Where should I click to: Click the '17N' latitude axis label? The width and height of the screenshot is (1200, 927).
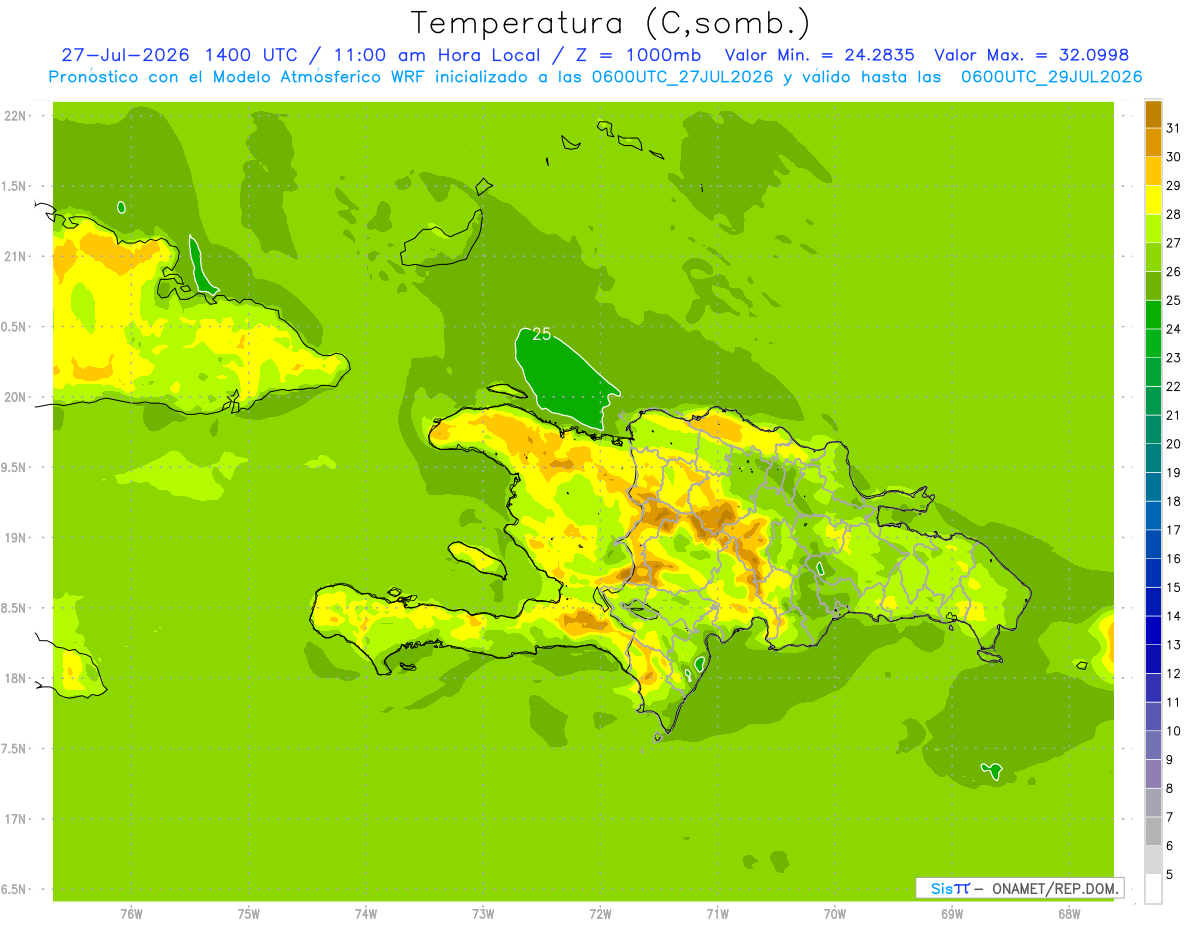(x=17, y=819)
